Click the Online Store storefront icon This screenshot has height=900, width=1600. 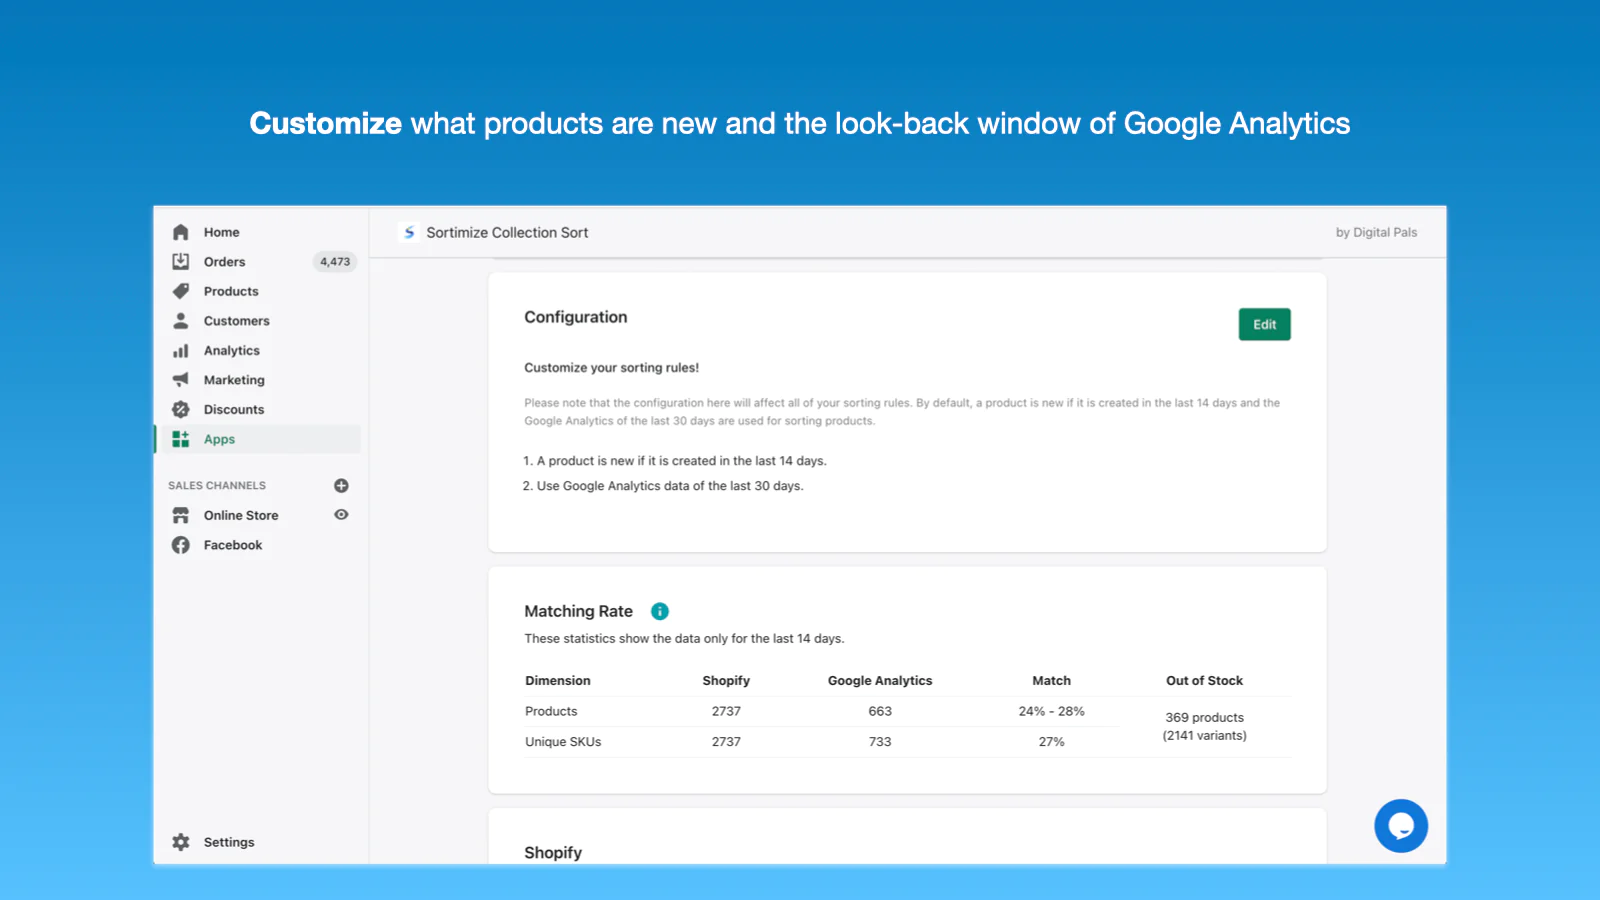tap(180, 515)
